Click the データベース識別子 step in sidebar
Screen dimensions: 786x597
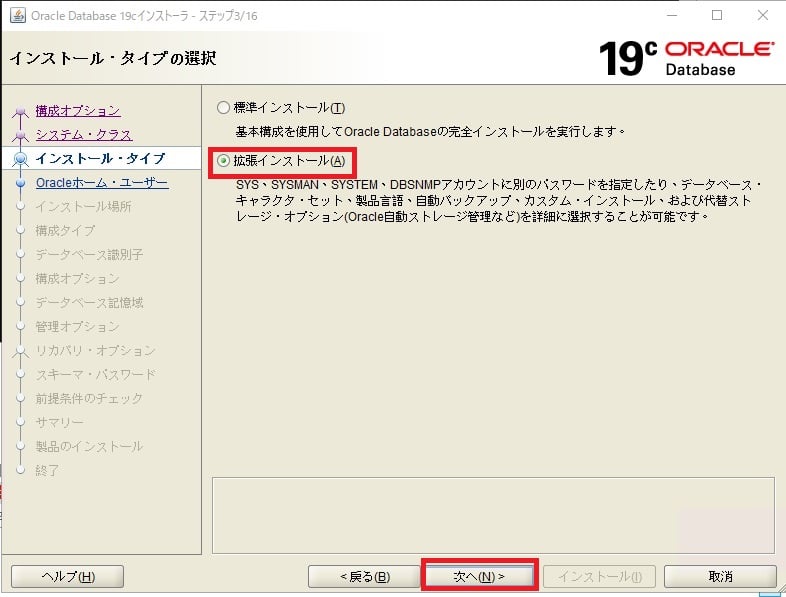pyautogui.click(x=89, y=254)
